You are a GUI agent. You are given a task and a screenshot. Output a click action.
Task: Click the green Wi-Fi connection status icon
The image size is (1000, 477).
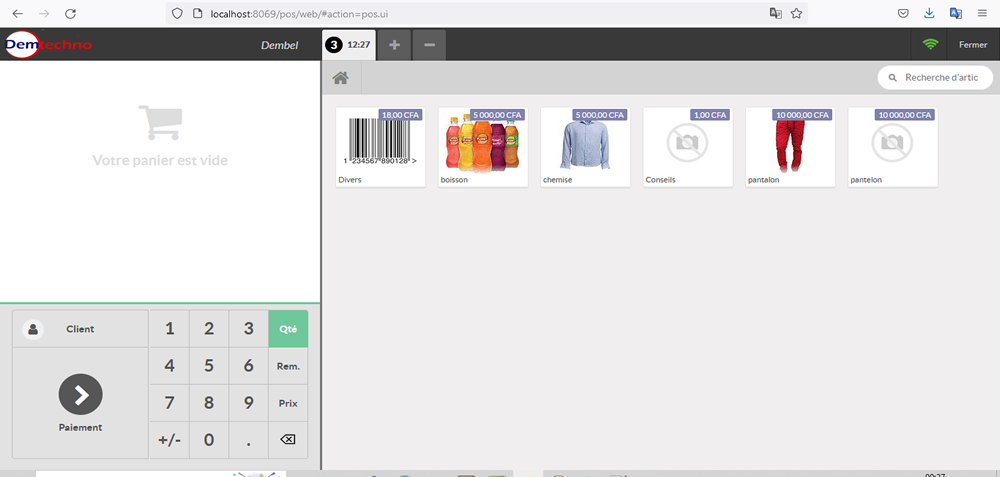[x=930, y=45]
